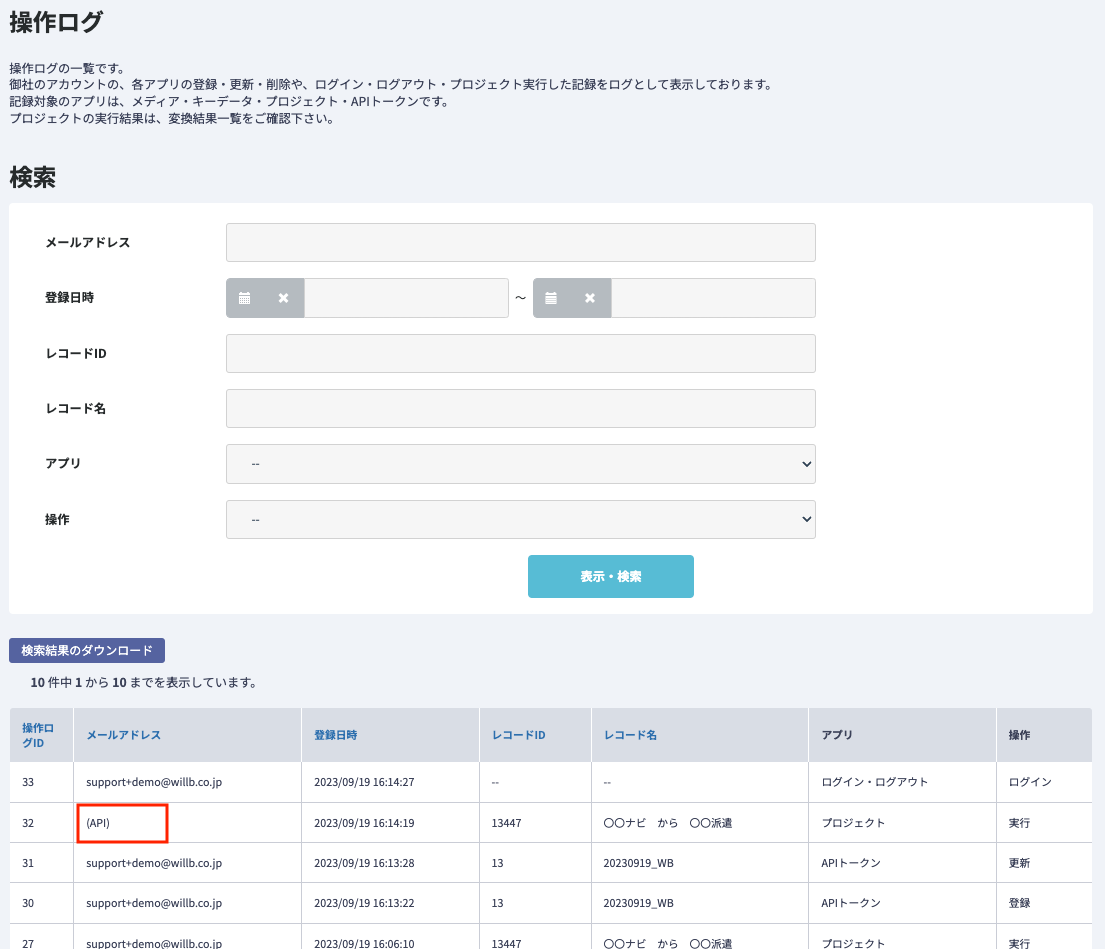Sort by 操作ログID column header
The height and width of the screenshot is (949, 1105).
37,735
